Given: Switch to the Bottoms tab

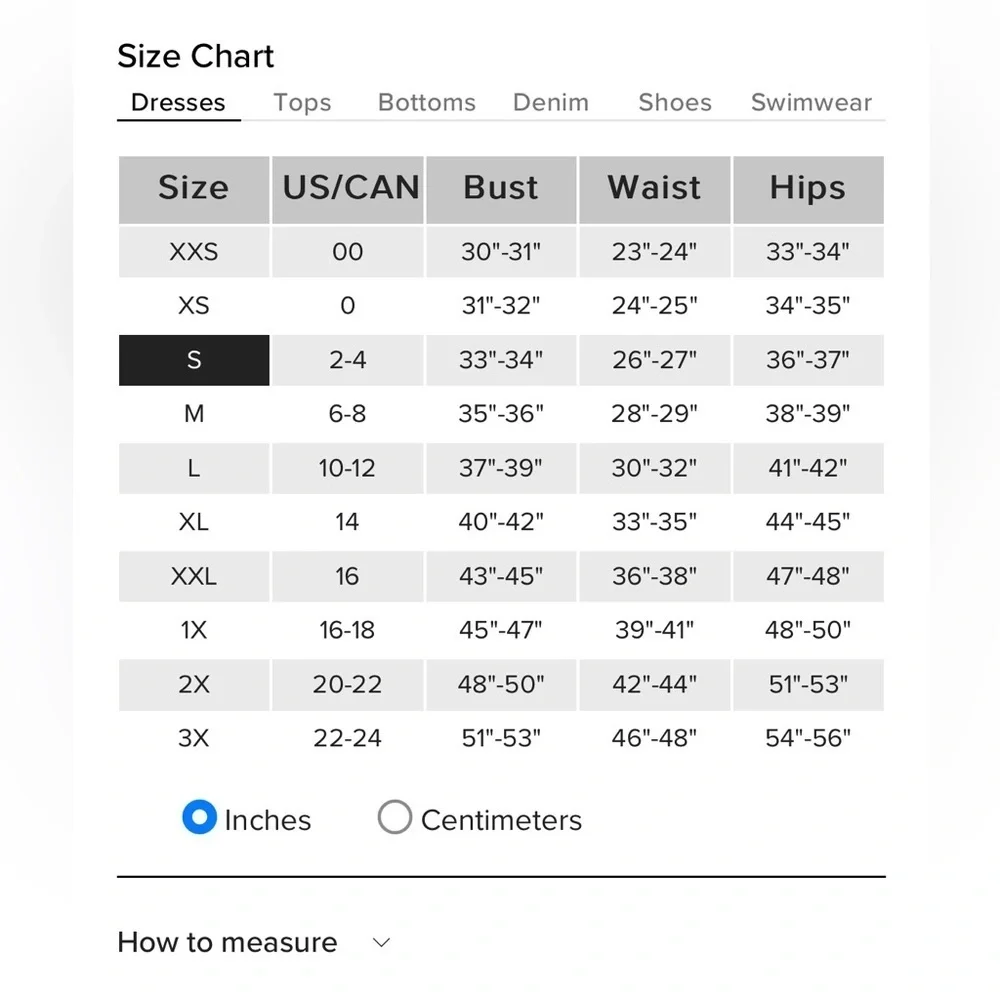Looking at the screenshot, I should click(427, 102).
